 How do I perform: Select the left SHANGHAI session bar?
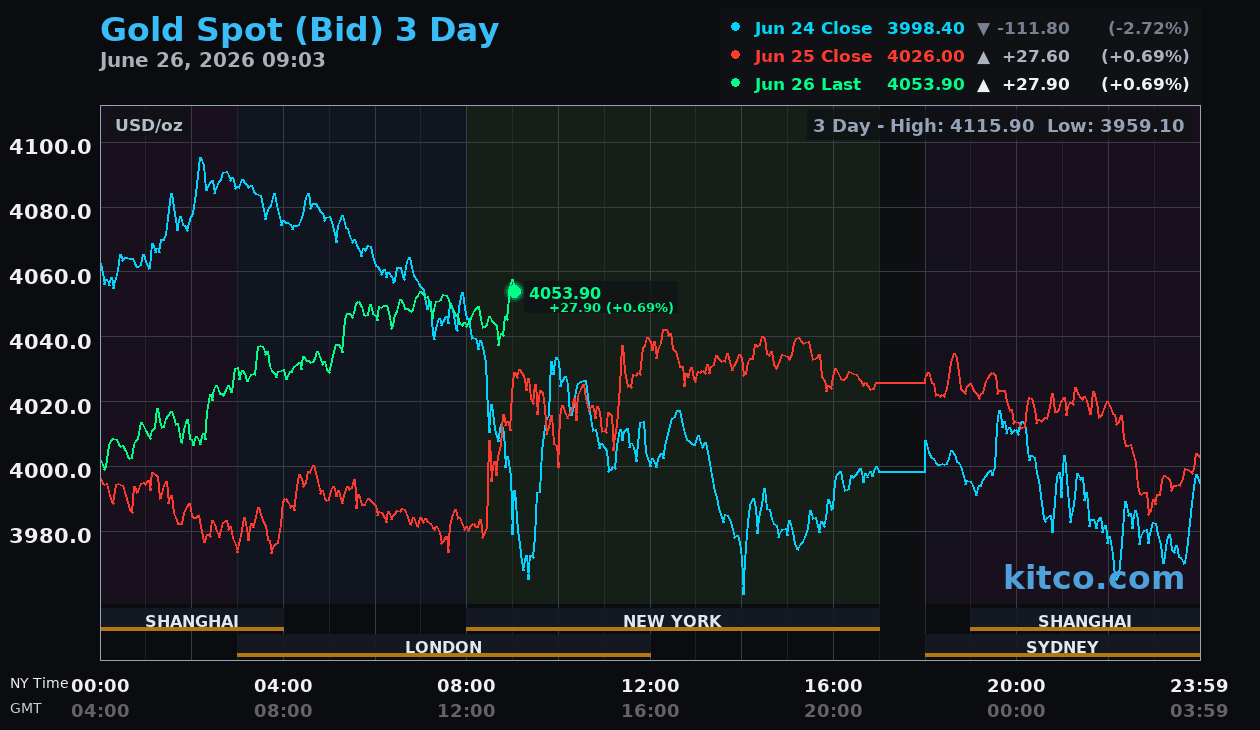(192, 620)
